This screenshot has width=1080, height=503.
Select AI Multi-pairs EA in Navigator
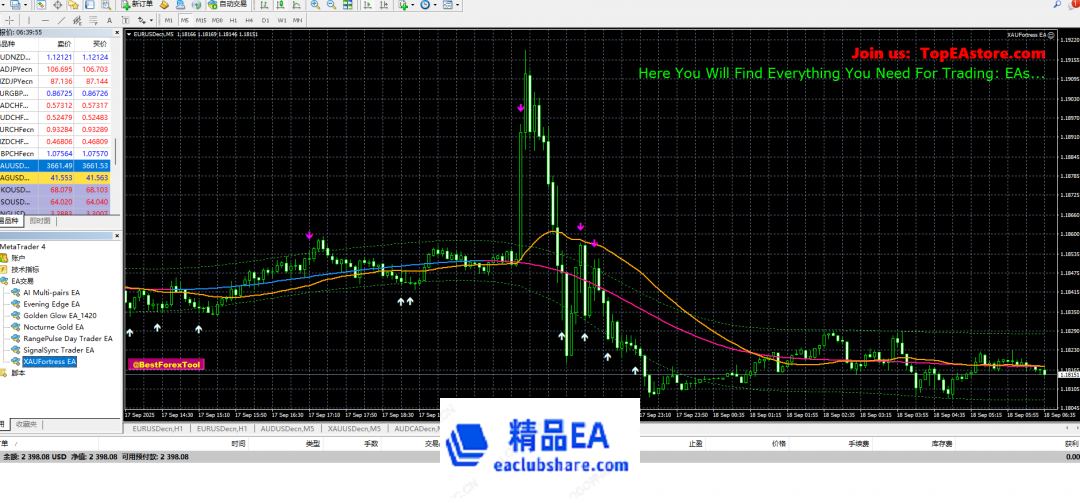52,292
